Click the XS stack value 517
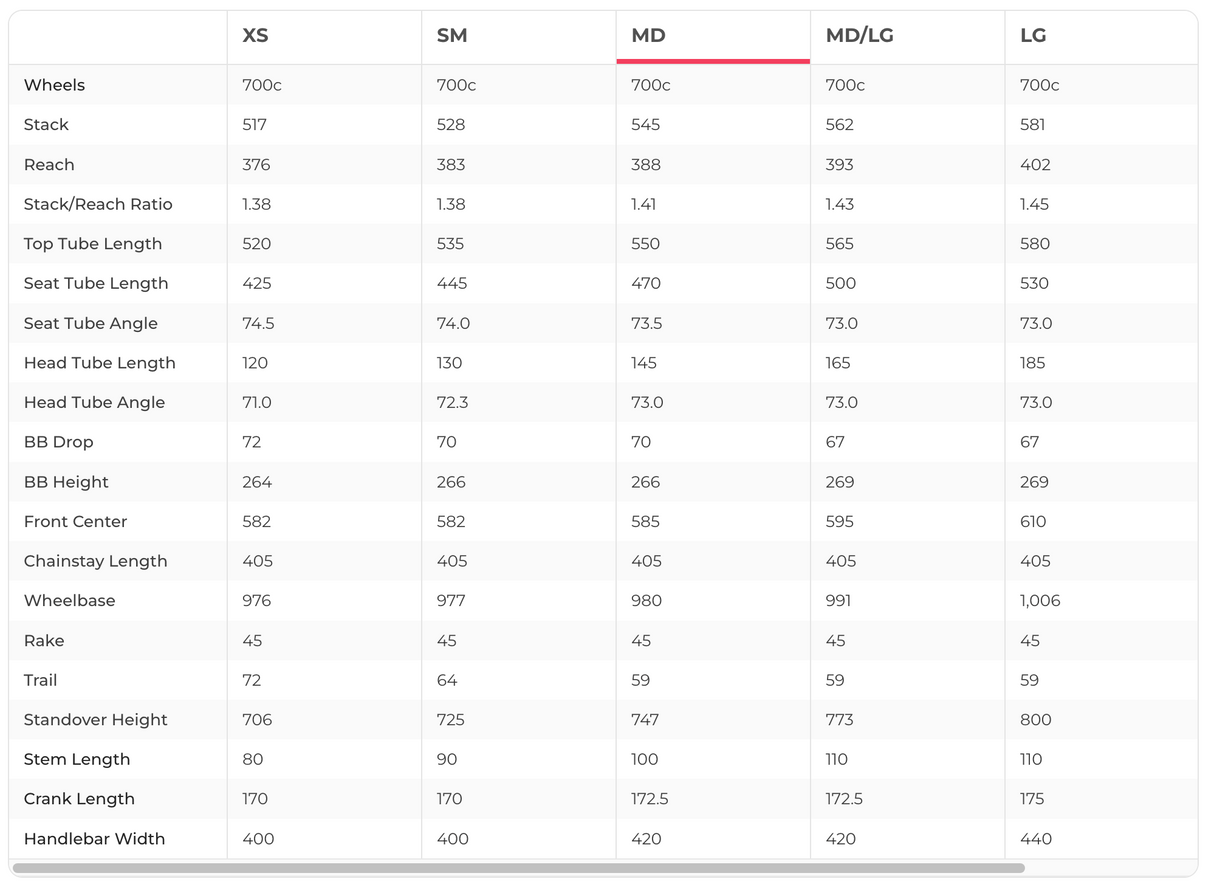1214x890 pixels. click(254, 125)
